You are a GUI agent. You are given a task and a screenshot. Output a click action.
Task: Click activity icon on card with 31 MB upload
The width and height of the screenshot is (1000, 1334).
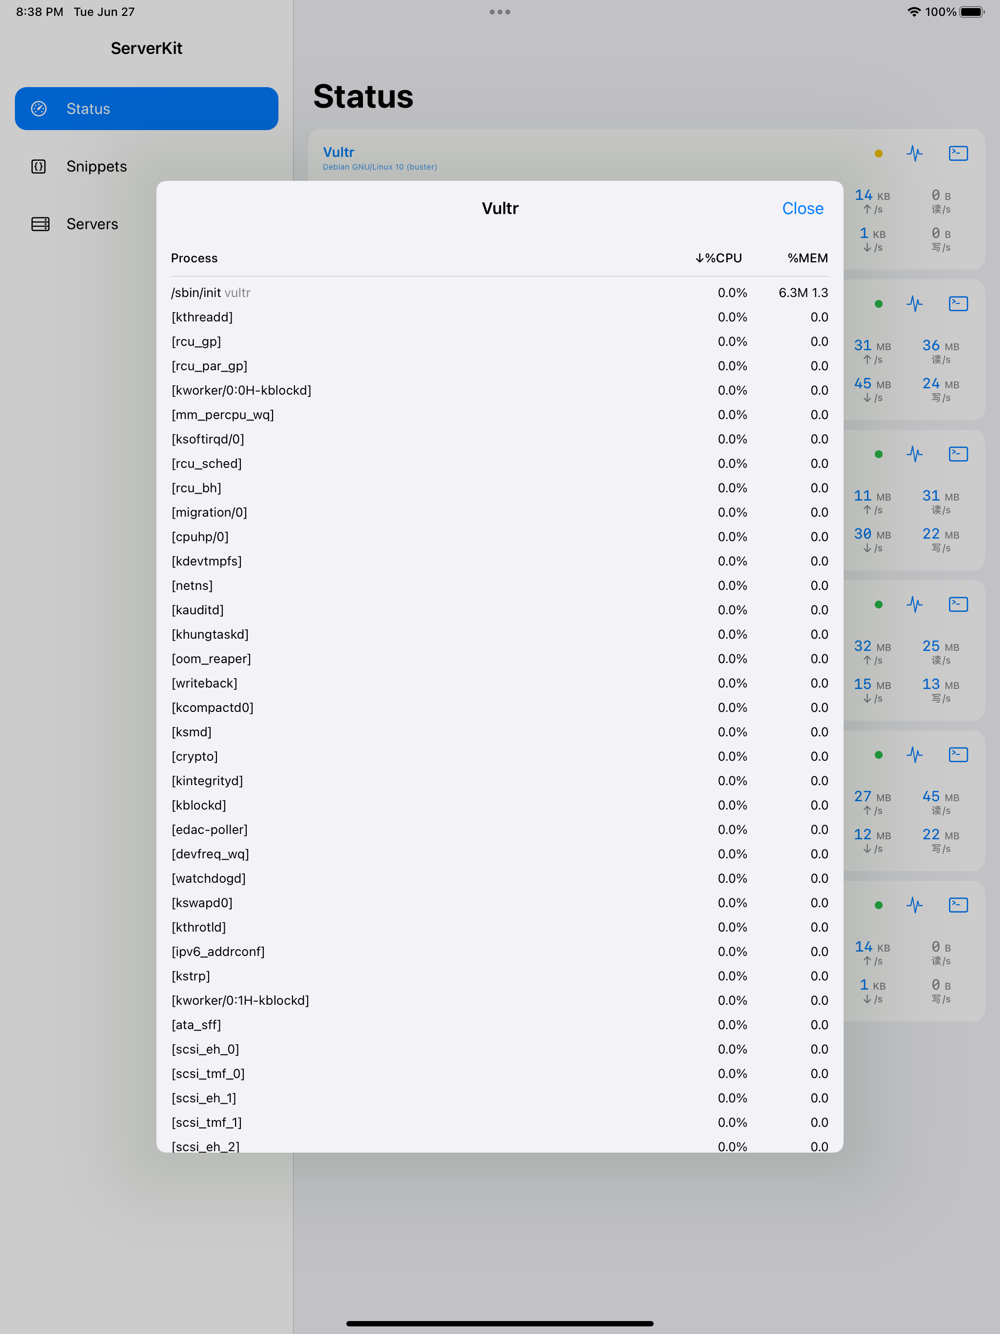point(915,303)
